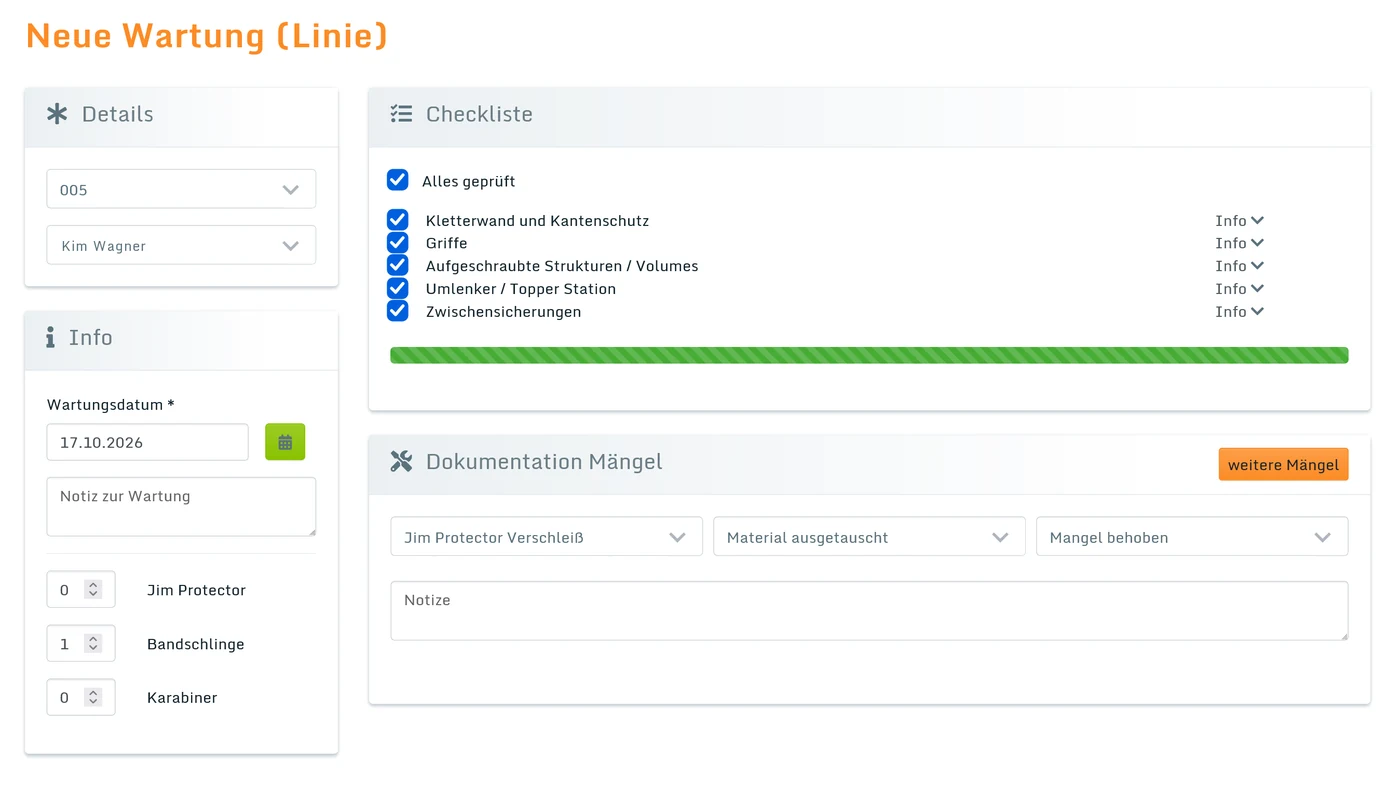Screen dimensions: 1400x788
Task: Toggle Umlenker / Topper Station checkbox
Action: pyautogui.click(x=398, y=288)
